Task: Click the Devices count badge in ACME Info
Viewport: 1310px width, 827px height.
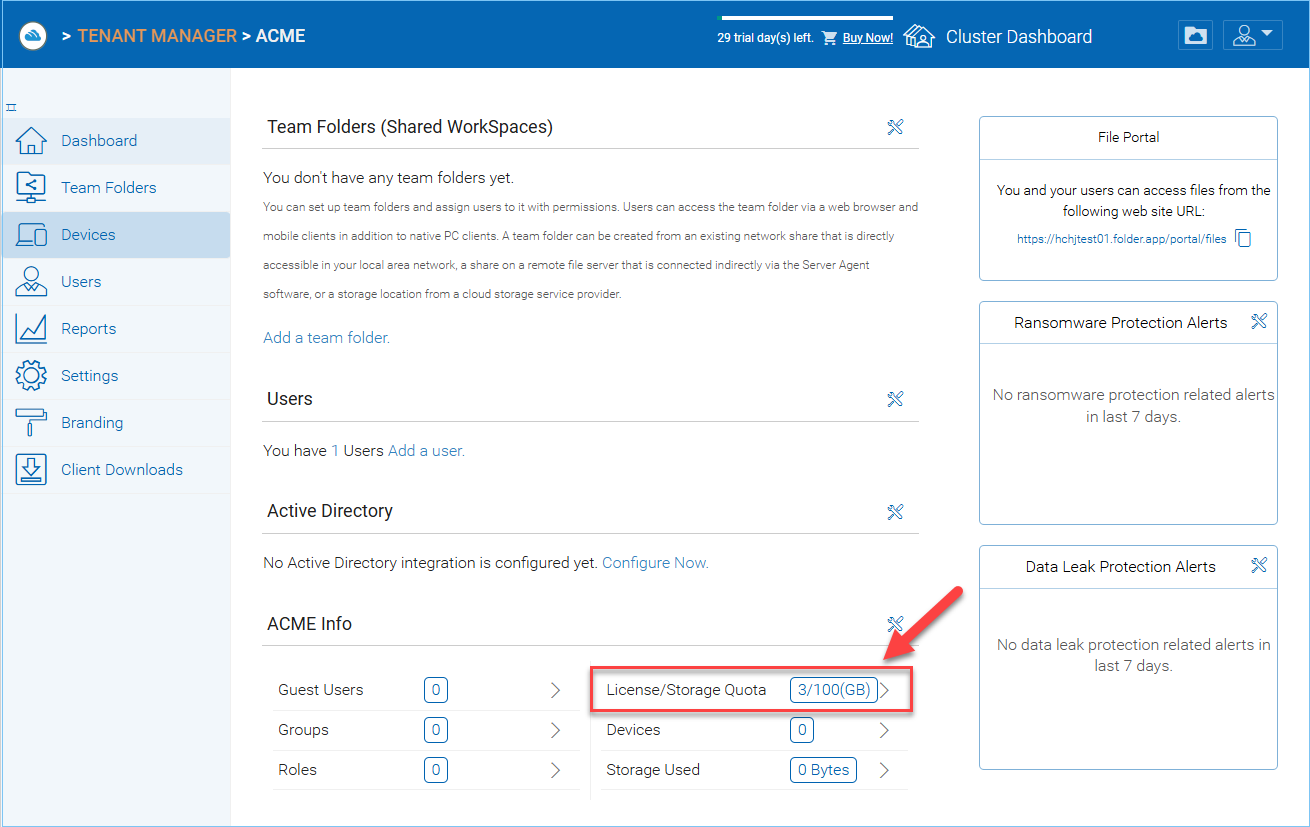Action: (x=801, y=730)
